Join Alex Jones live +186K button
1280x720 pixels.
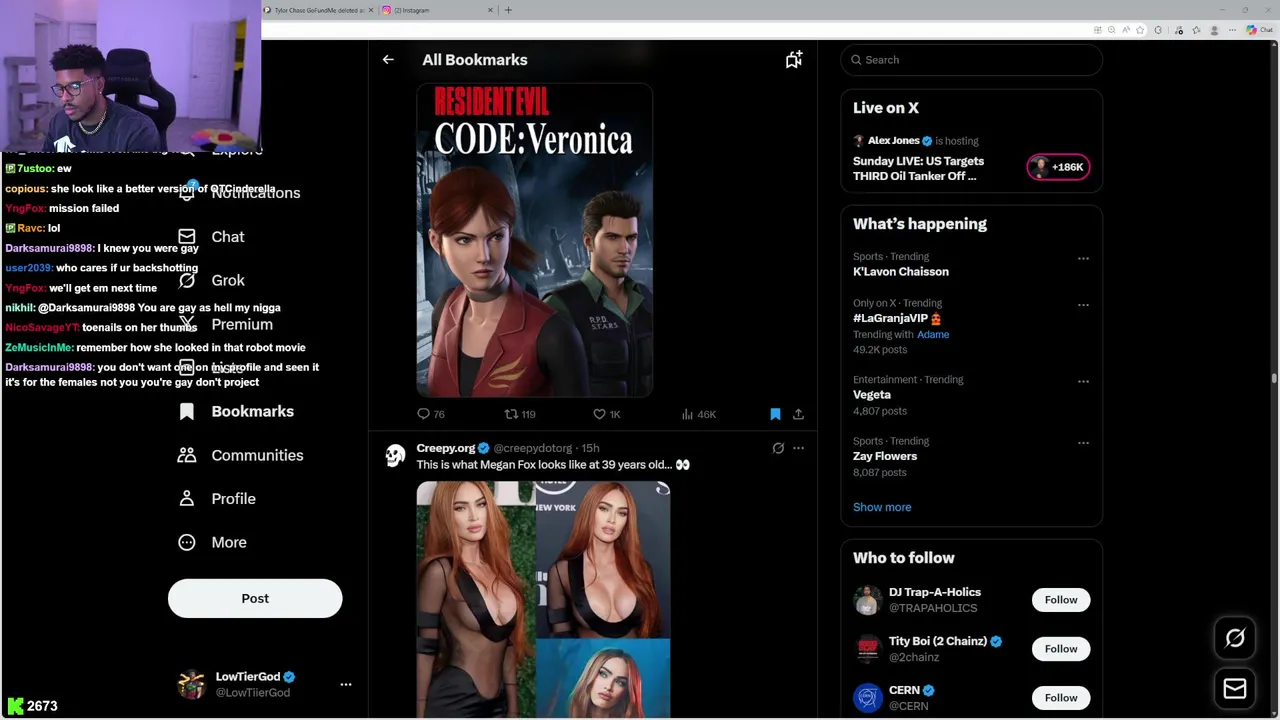1058,167
